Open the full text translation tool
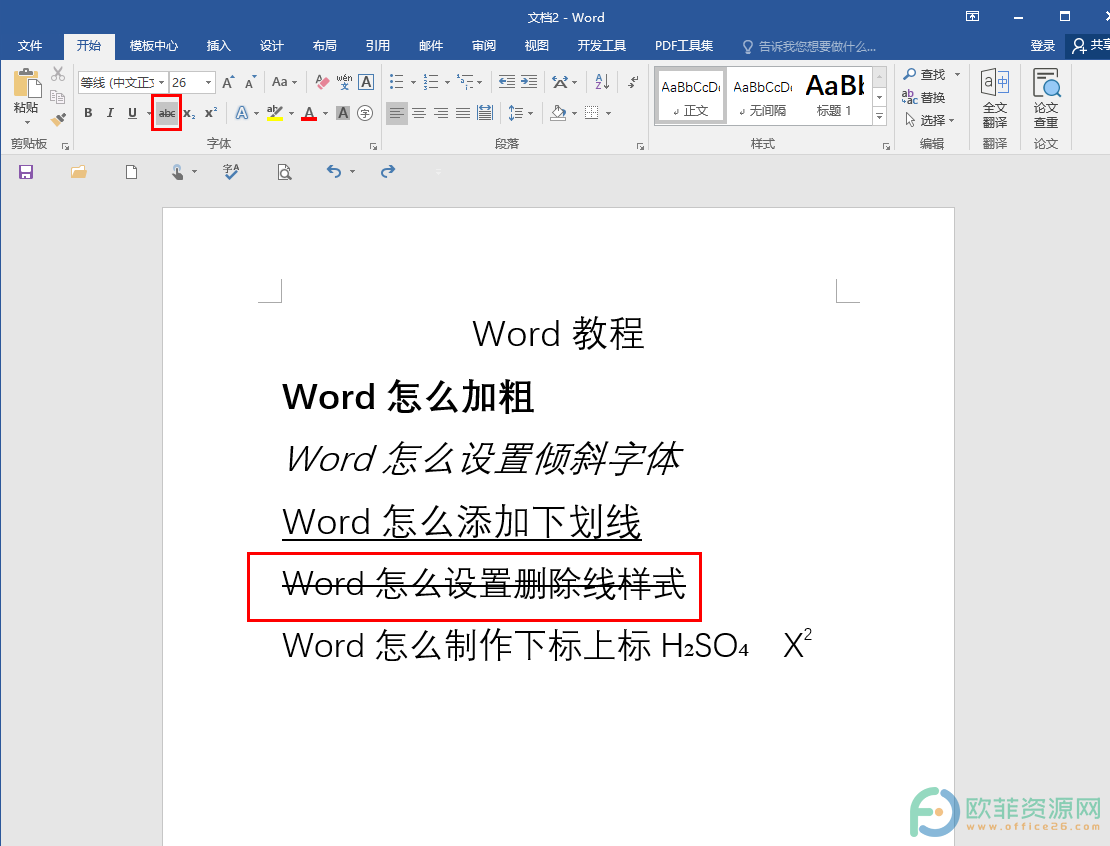 tap(995, 98)
